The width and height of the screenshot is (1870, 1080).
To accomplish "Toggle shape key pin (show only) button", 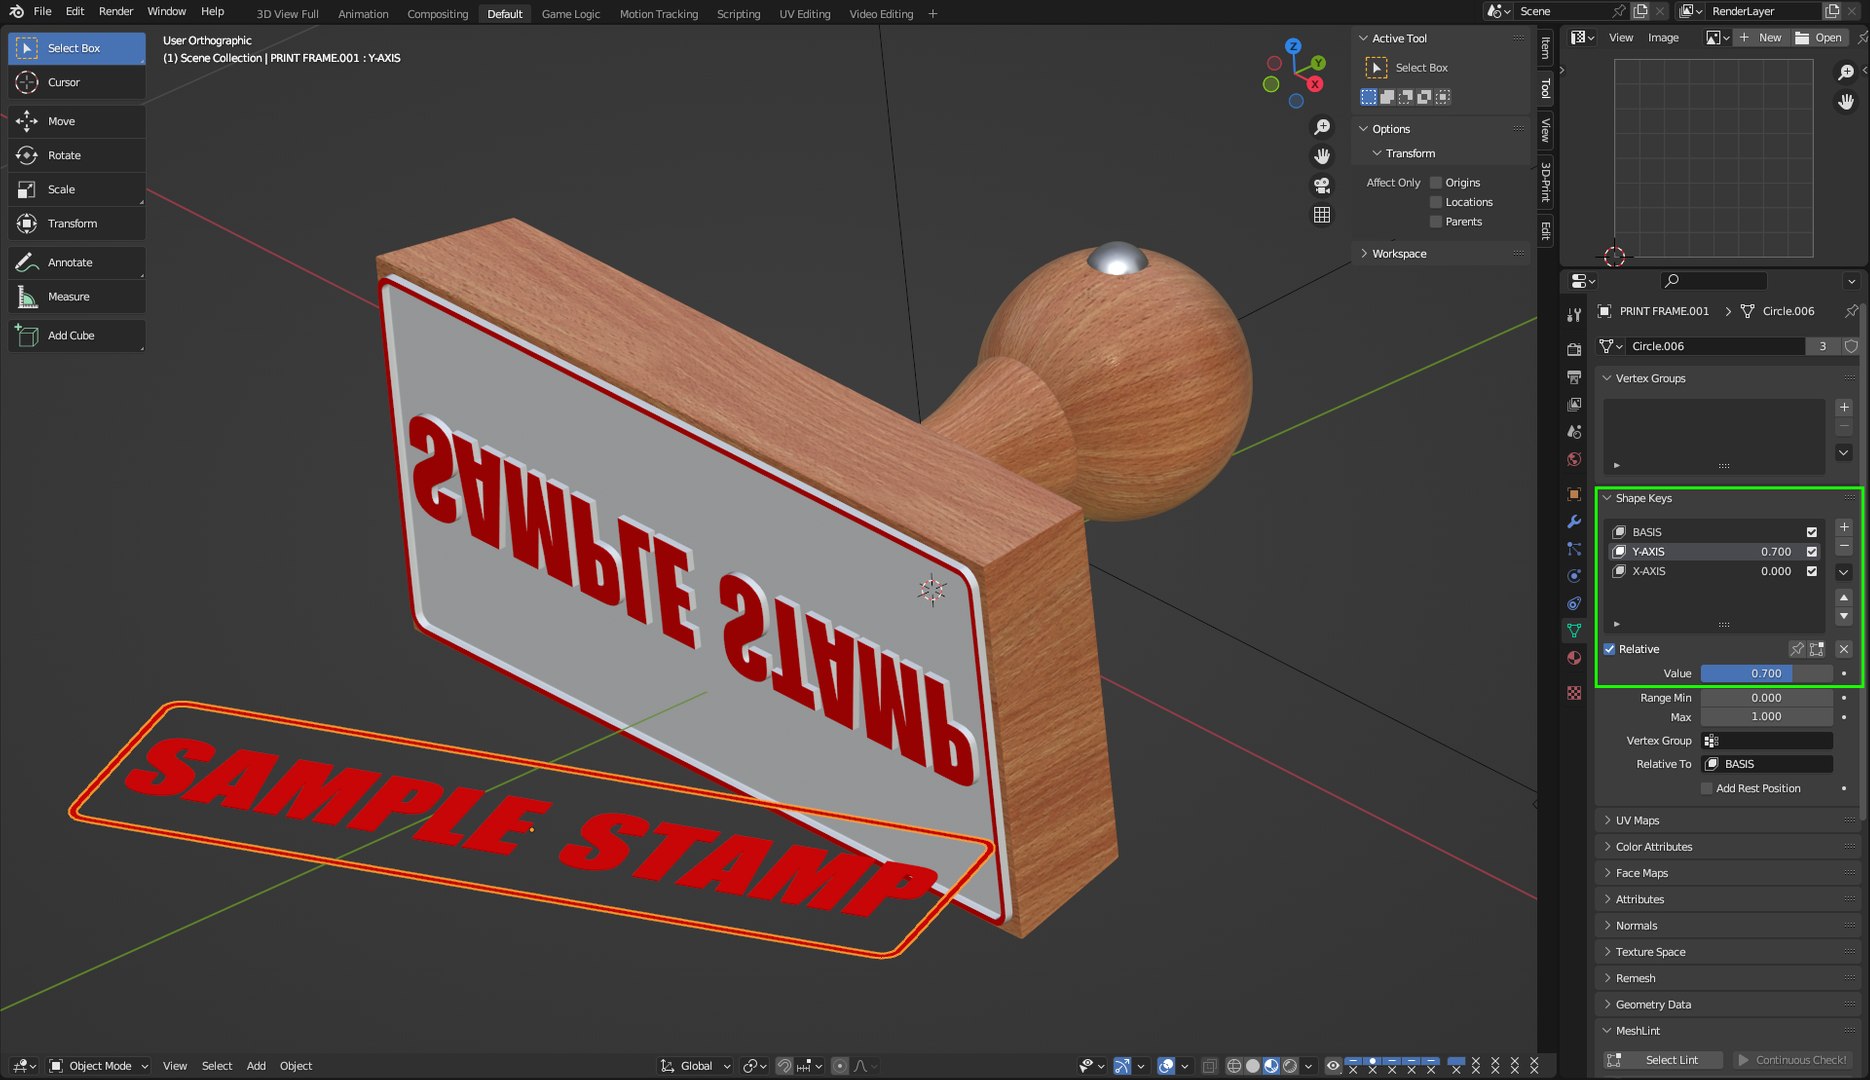I will pyautogui.click(x=1797, y=649).
